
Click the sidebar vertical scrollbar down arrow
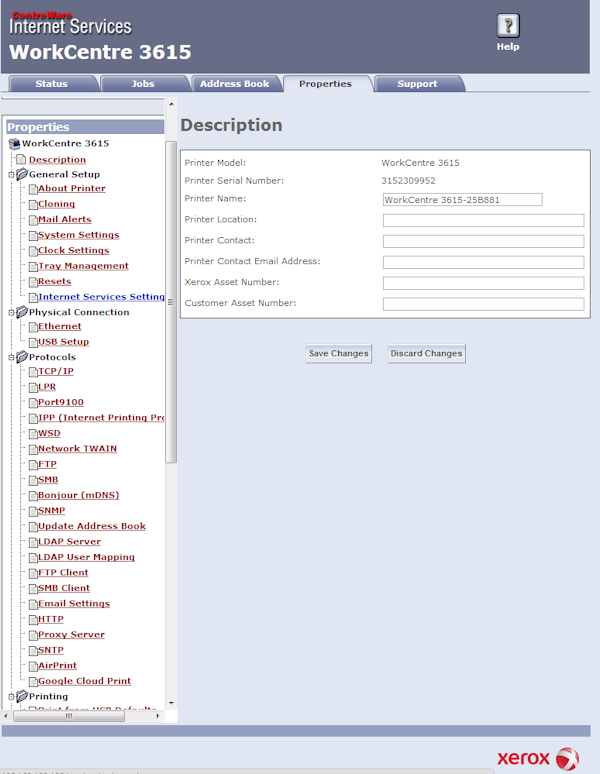click(x=171, y=703)
